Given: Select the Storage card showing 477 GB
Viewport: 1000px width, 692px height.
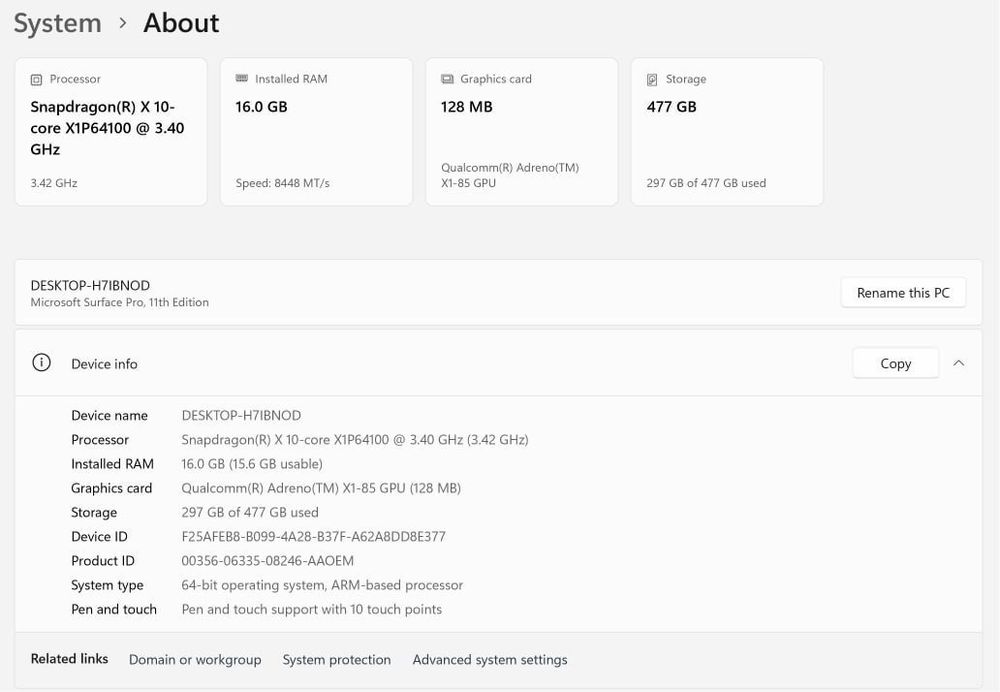Looking at the screenshot, I should pos(727,132).
